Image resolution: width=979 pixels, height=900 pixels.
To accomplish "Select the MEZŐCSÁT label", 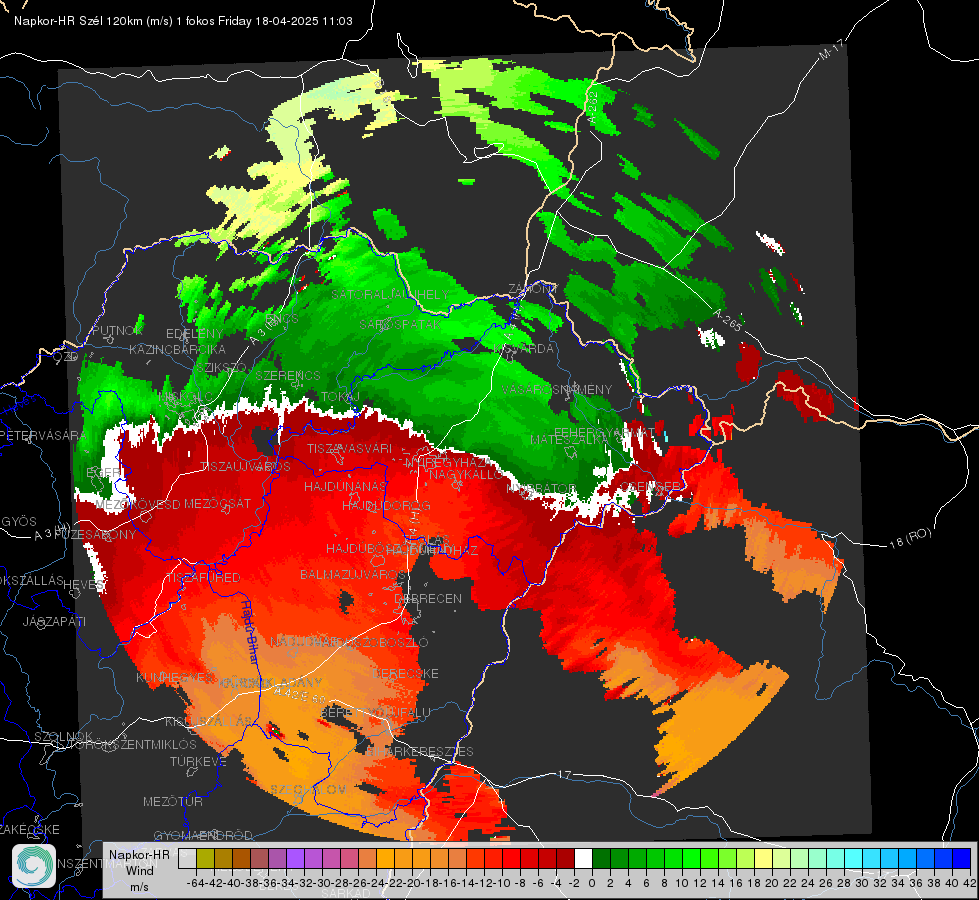I will [x=217, y=503].
